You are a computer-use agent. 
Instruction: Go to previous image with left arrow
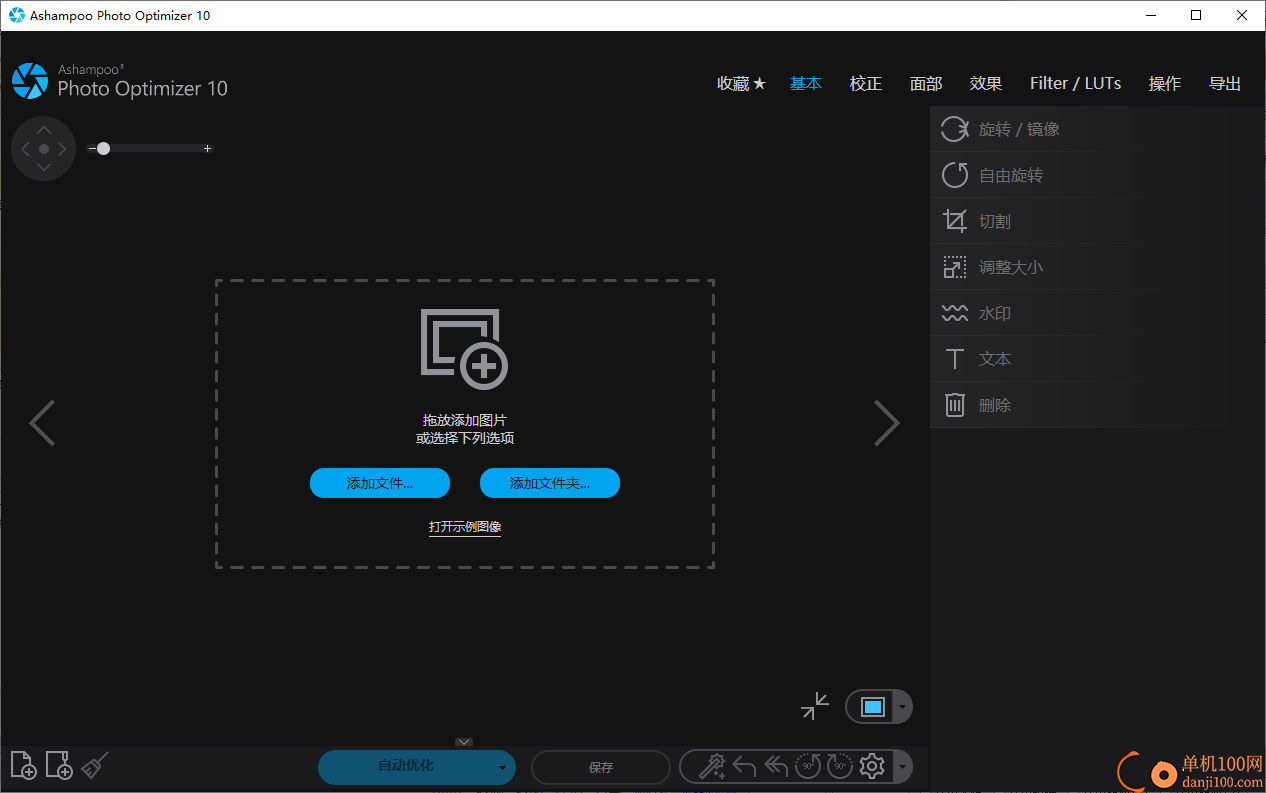click(42, 423)
